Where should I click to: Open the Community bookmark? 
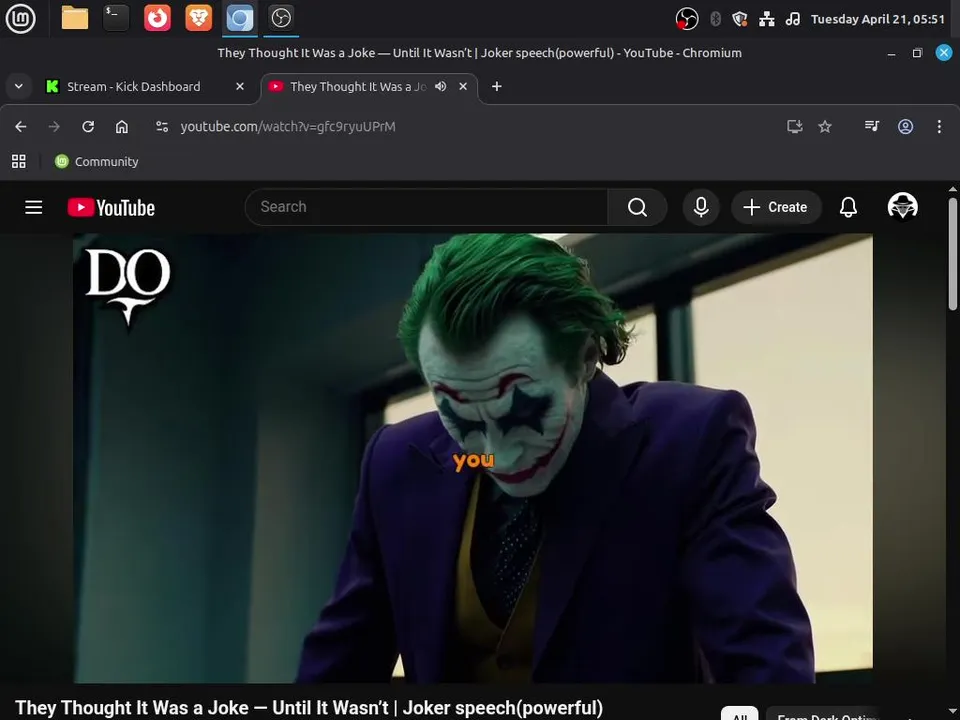[x=97, y=162]
